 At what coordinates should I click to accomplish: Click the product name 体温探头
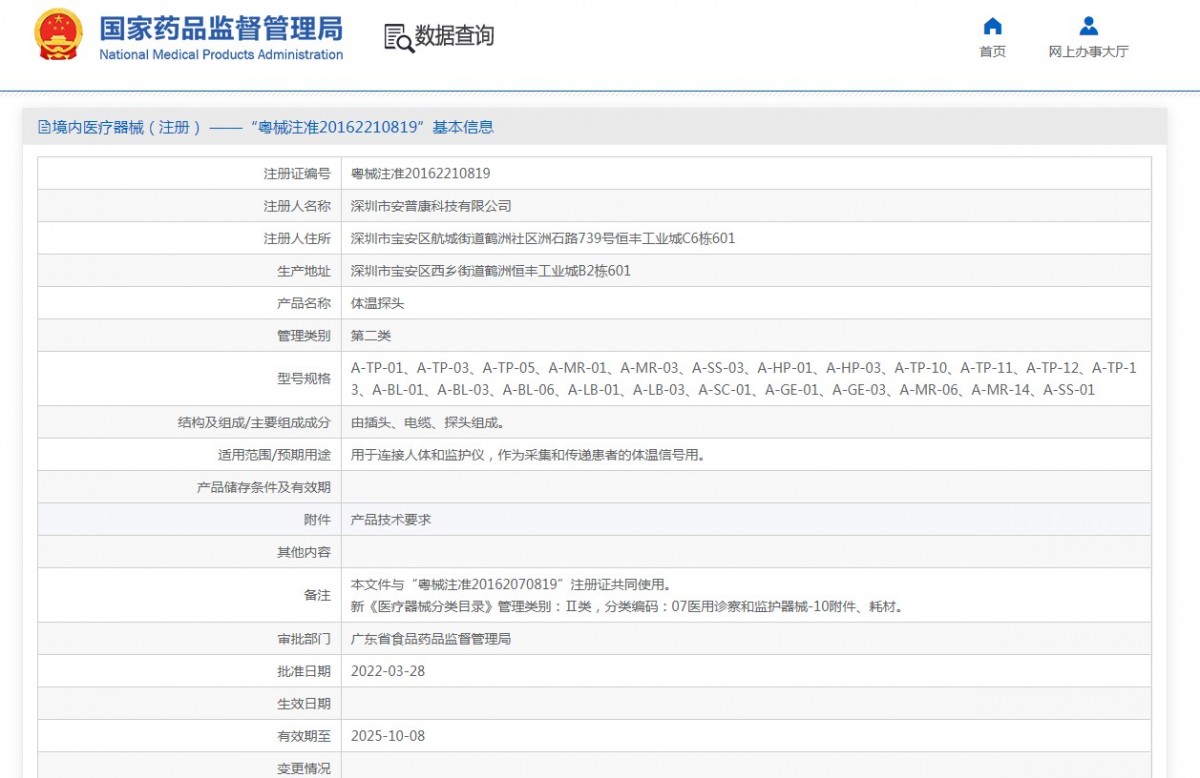[x=377, y=303]
